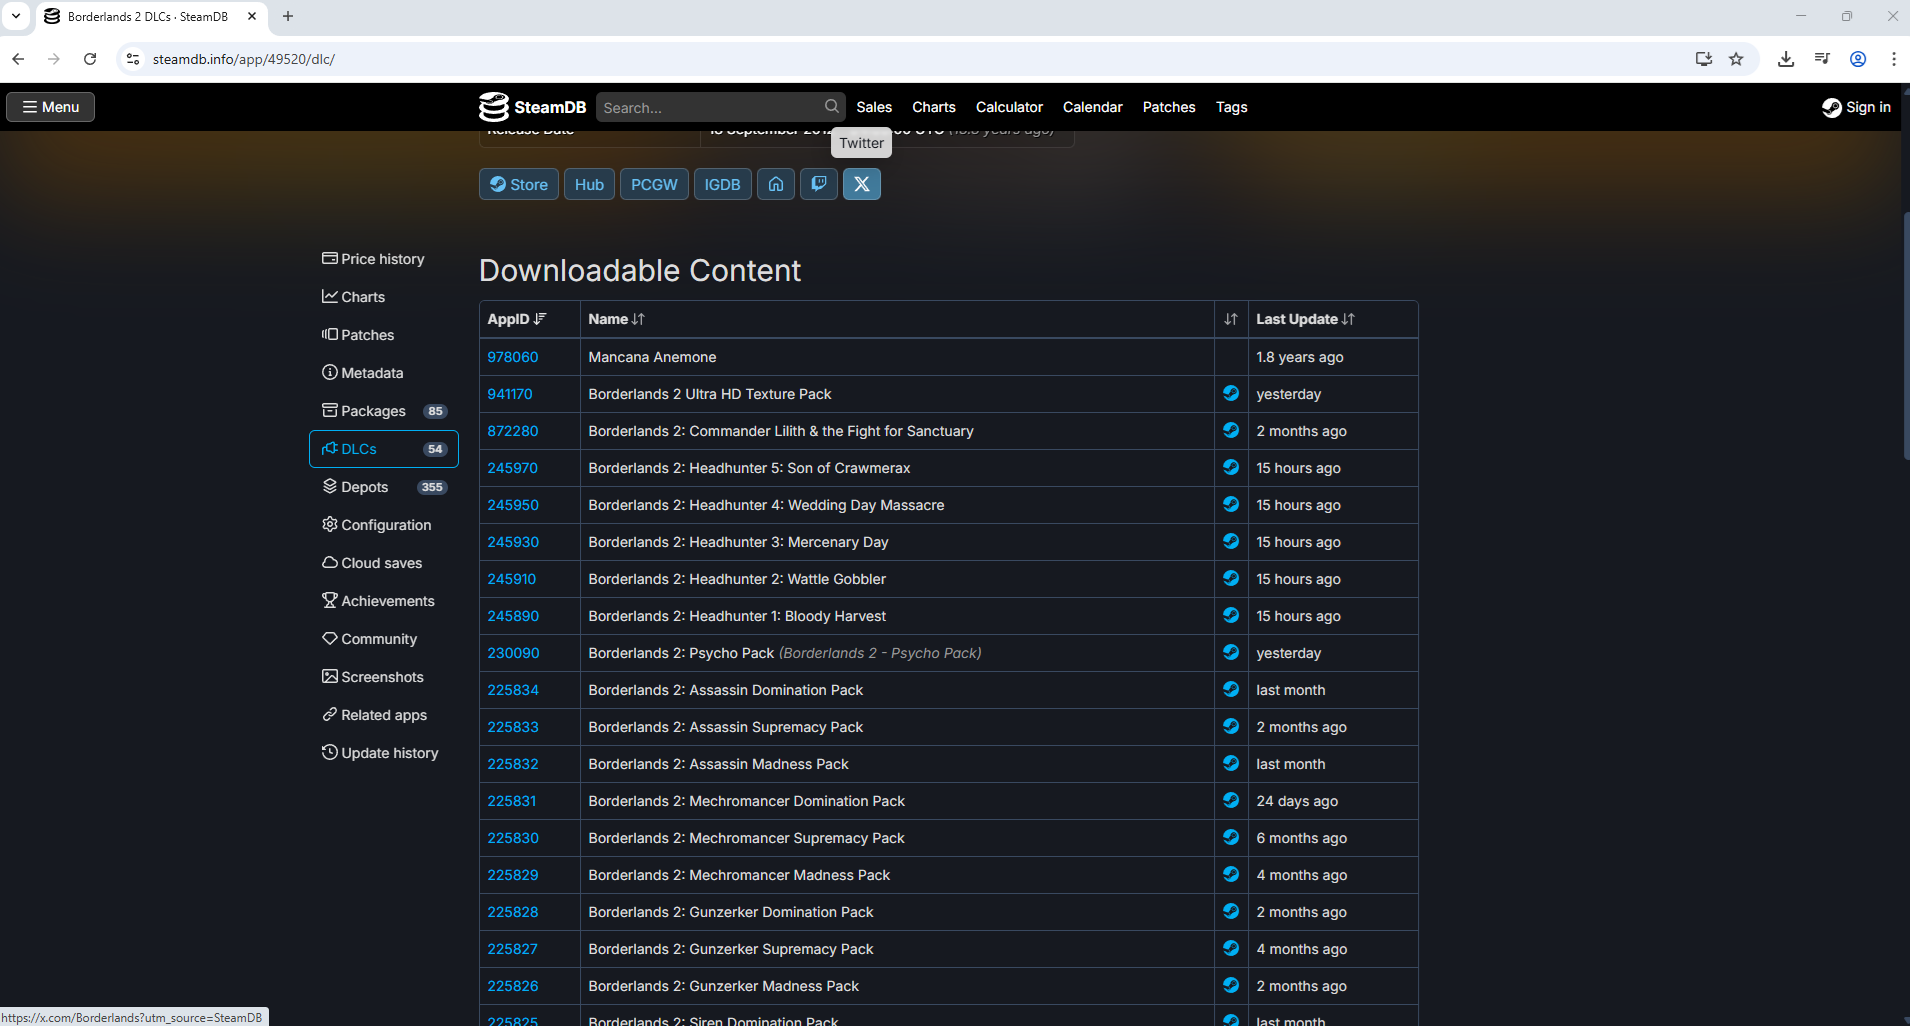Click the search magnifier icon
This screenshot has height=1026, width=1910.
pyautogui.click(x=831, y=107)
